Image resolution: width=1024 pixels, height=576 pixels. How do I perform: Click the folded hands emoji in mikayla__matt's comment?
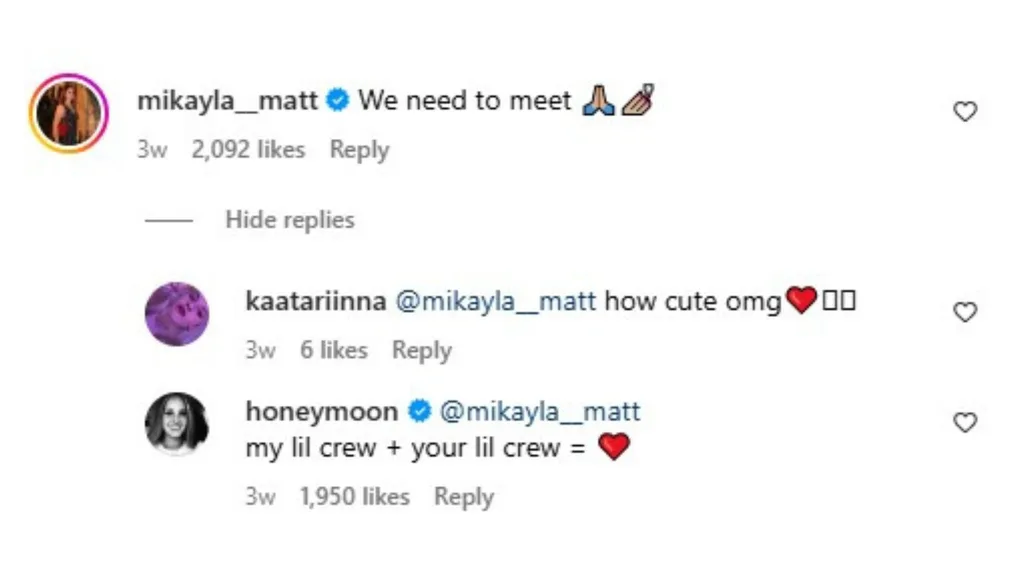[598, 100]
